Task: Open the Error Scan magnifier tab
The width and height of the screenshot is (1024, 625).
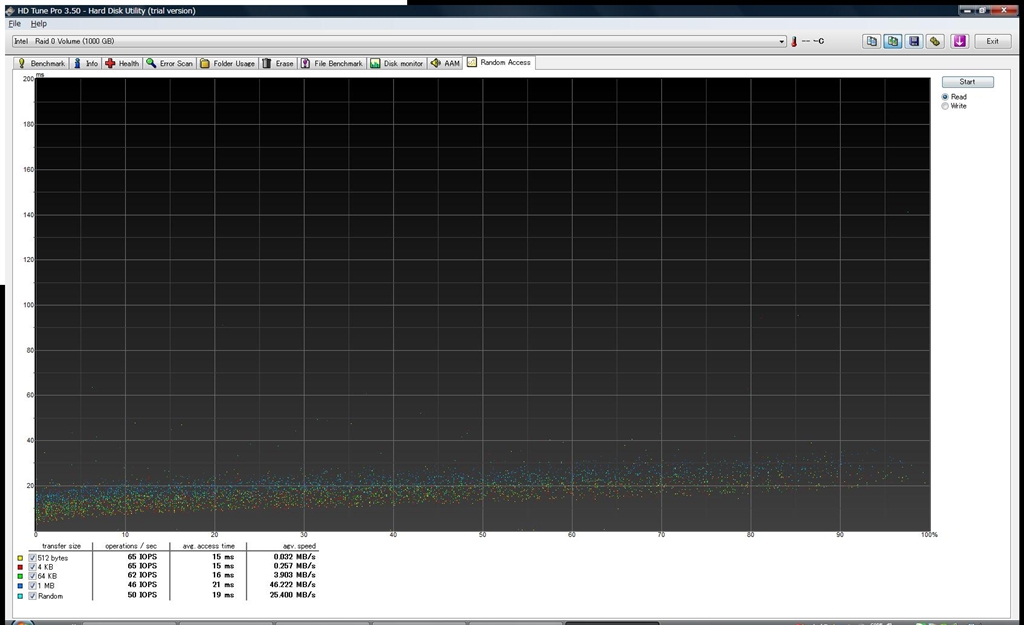Action: point(169,63)
